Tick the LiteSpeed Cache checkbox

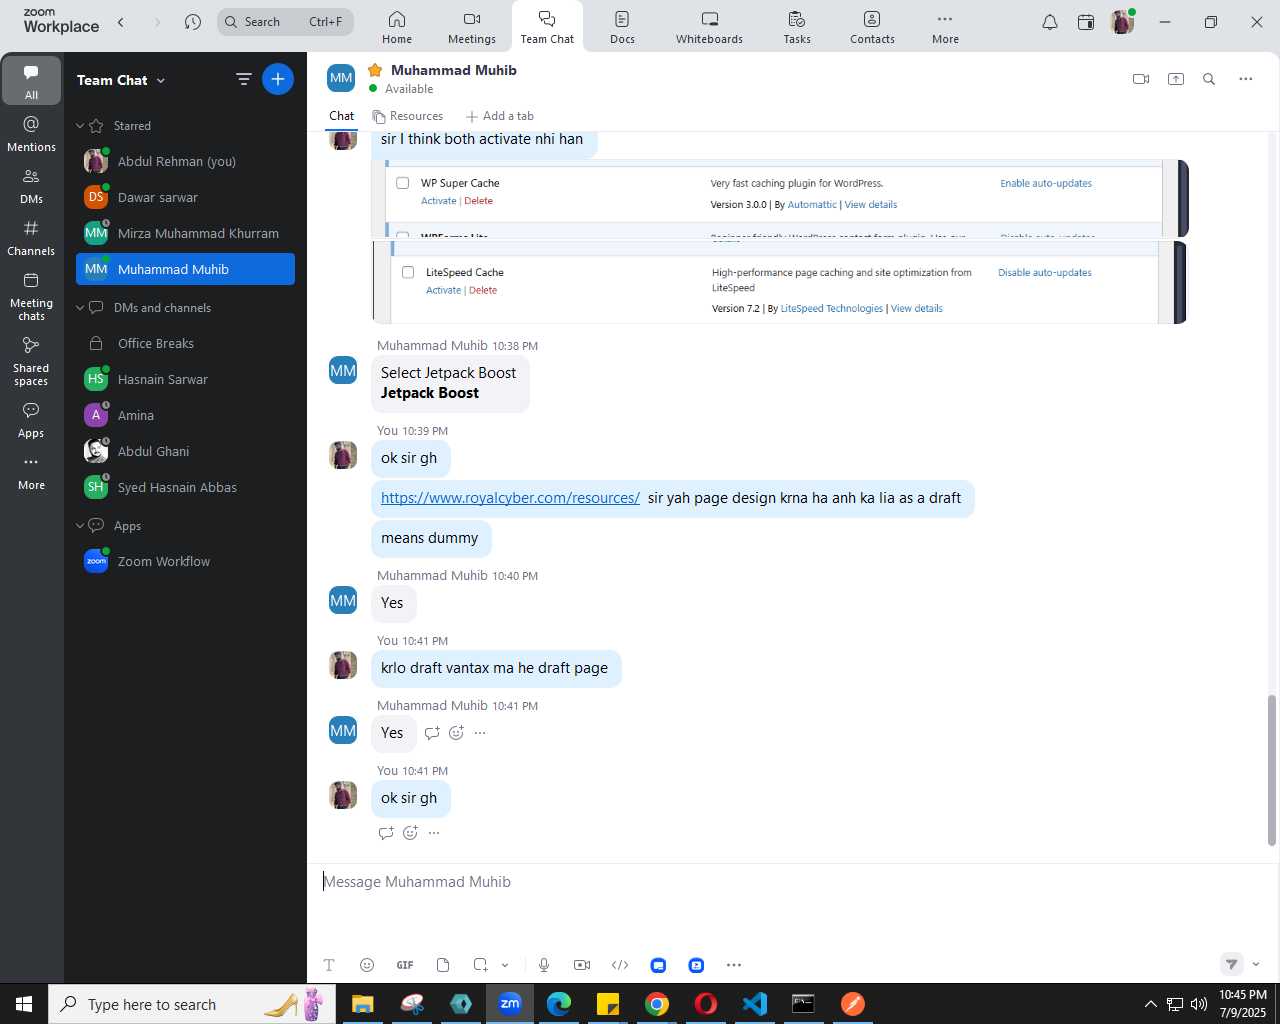point(408,272)
